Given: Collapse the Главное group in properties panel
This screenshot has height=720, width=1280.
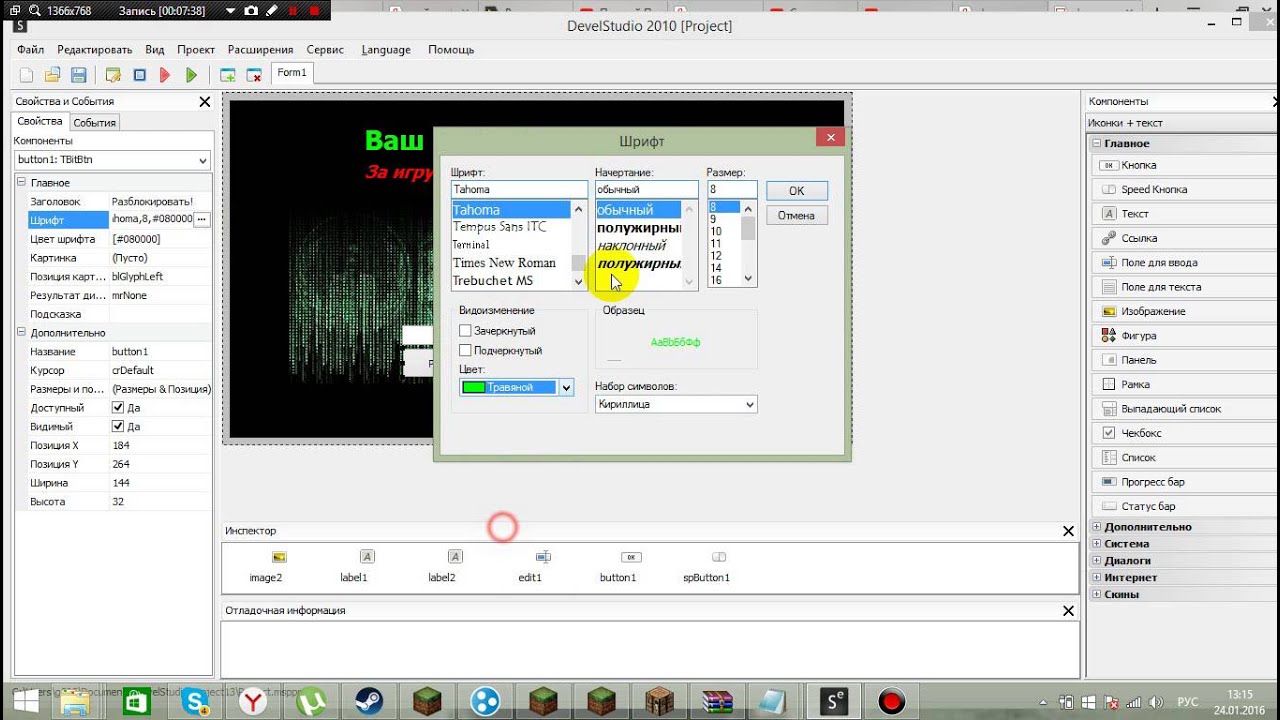Looking at the screenshot, I should pyautogui.click(x=21, y=183).
